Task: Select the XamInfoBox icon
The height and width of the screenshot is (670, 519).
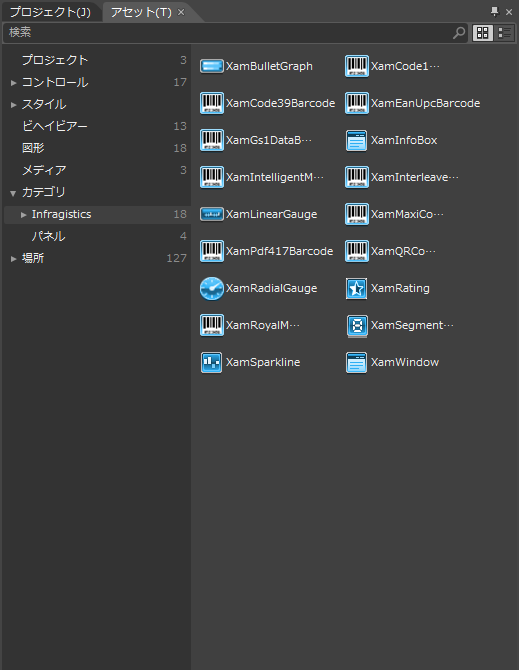Action: [x=357, y=141]
